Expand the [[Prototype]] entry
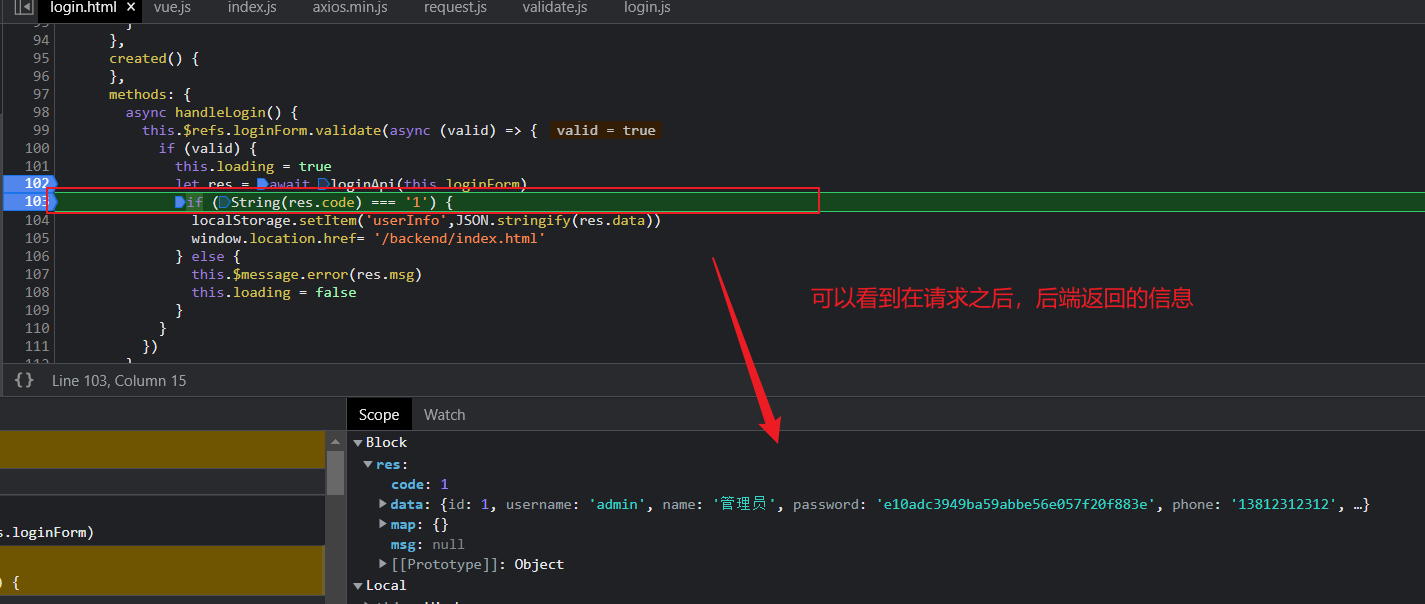The image size is (1425, 604). pos(383,564)
